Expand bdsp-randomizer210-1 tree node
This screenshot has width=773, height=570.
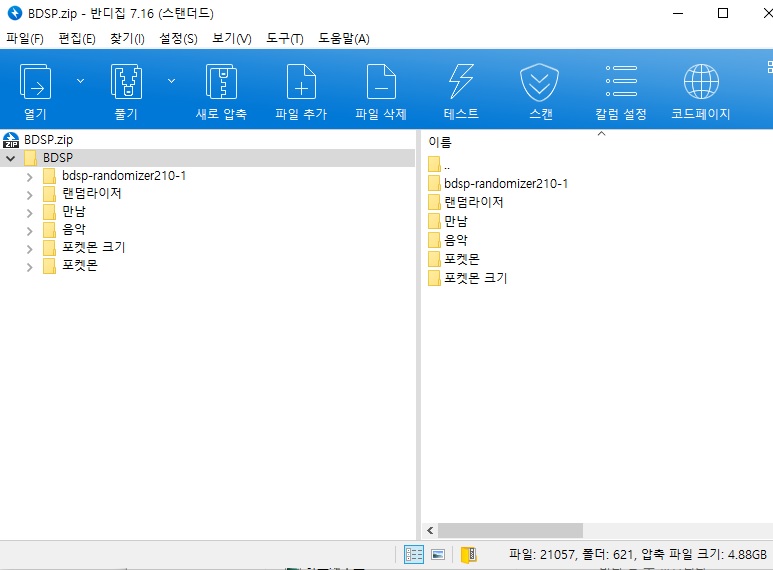(x=30, y=177)
